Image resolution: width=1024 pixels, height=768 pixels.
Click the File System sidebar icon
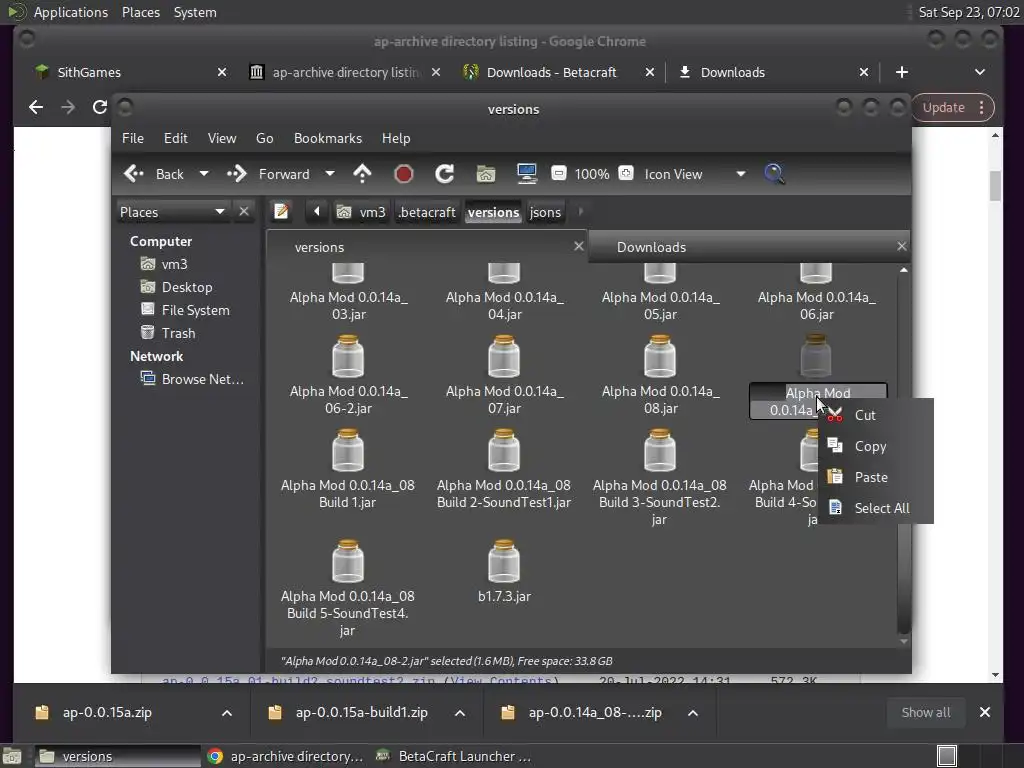coord(148,310)
